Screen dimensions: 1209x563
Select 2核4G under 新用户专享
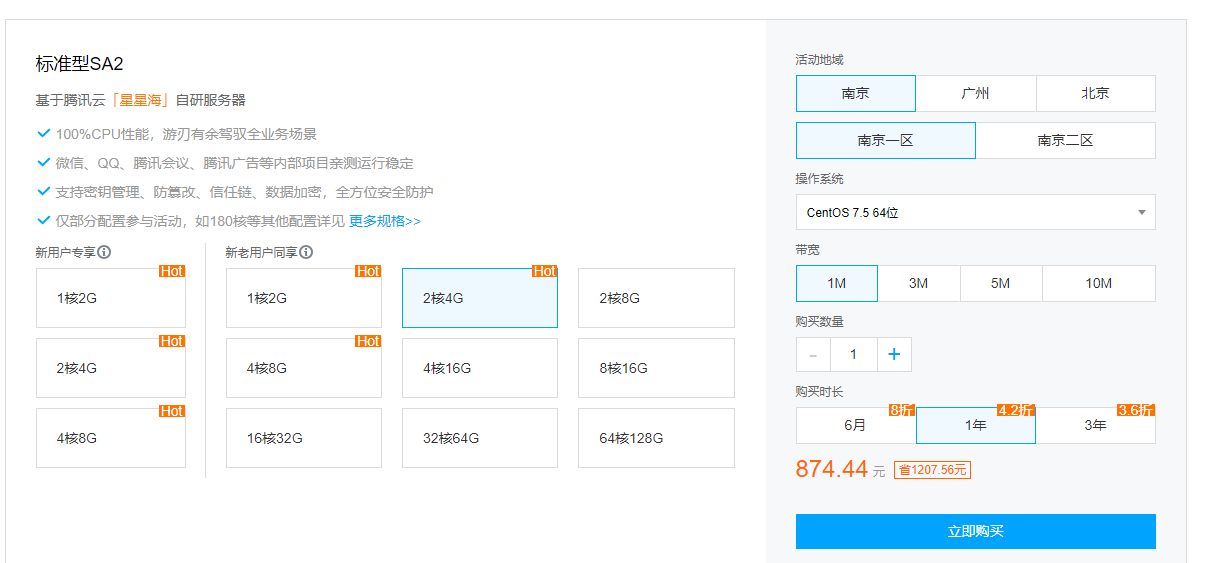pos(111,368)
